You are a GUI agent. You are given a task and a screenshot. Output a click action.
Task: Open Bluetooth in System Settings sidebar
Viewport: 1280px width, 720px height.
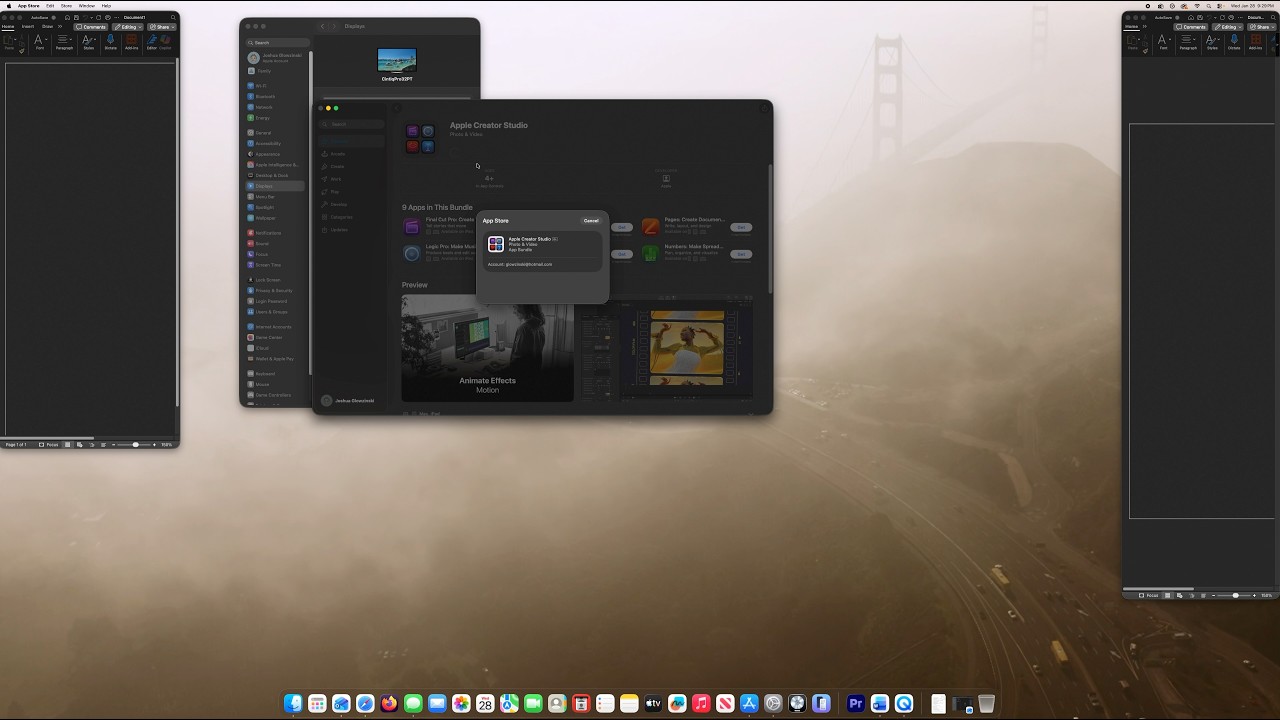tap(277, 97)
